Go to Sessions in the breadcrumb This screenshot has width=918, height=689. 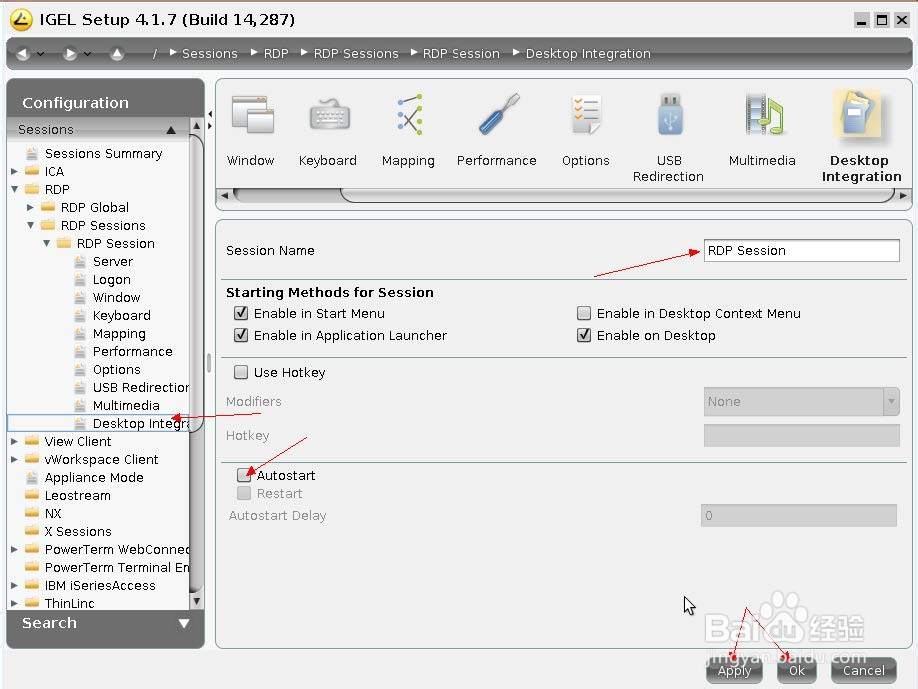tap(210, 53)
